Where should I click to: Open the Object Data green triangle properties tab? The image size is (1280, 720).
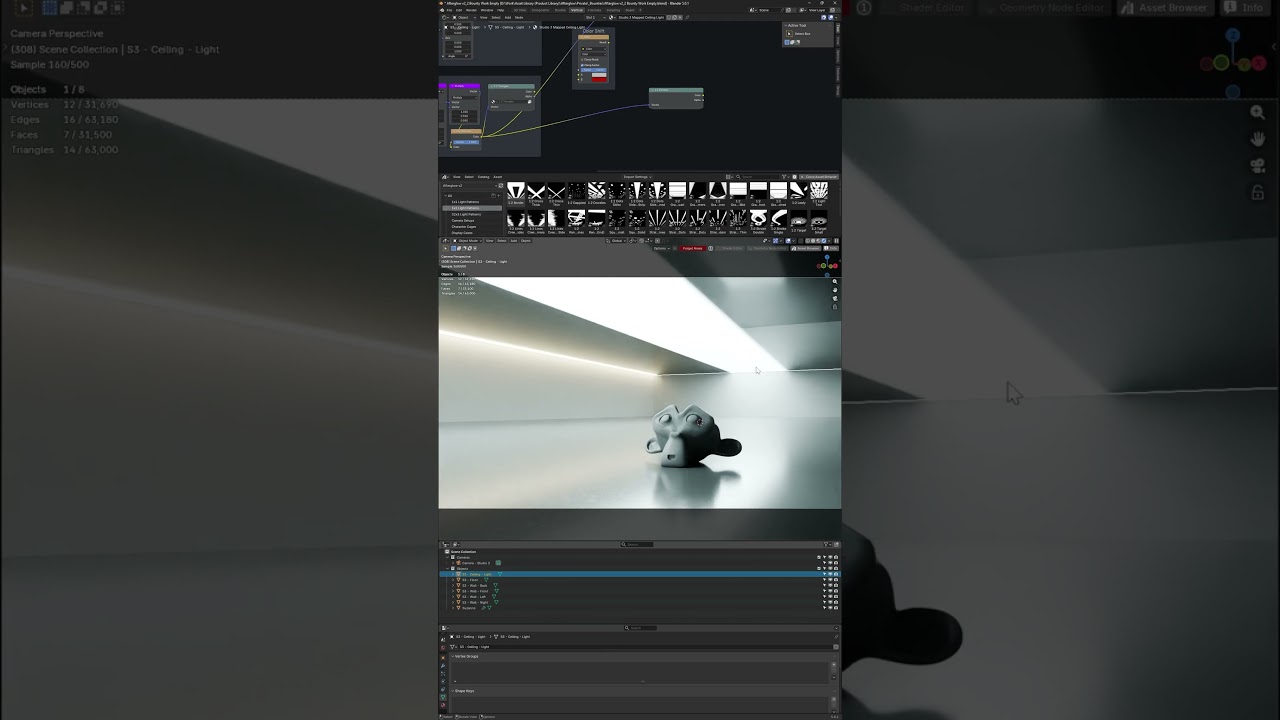coord(443,697)
